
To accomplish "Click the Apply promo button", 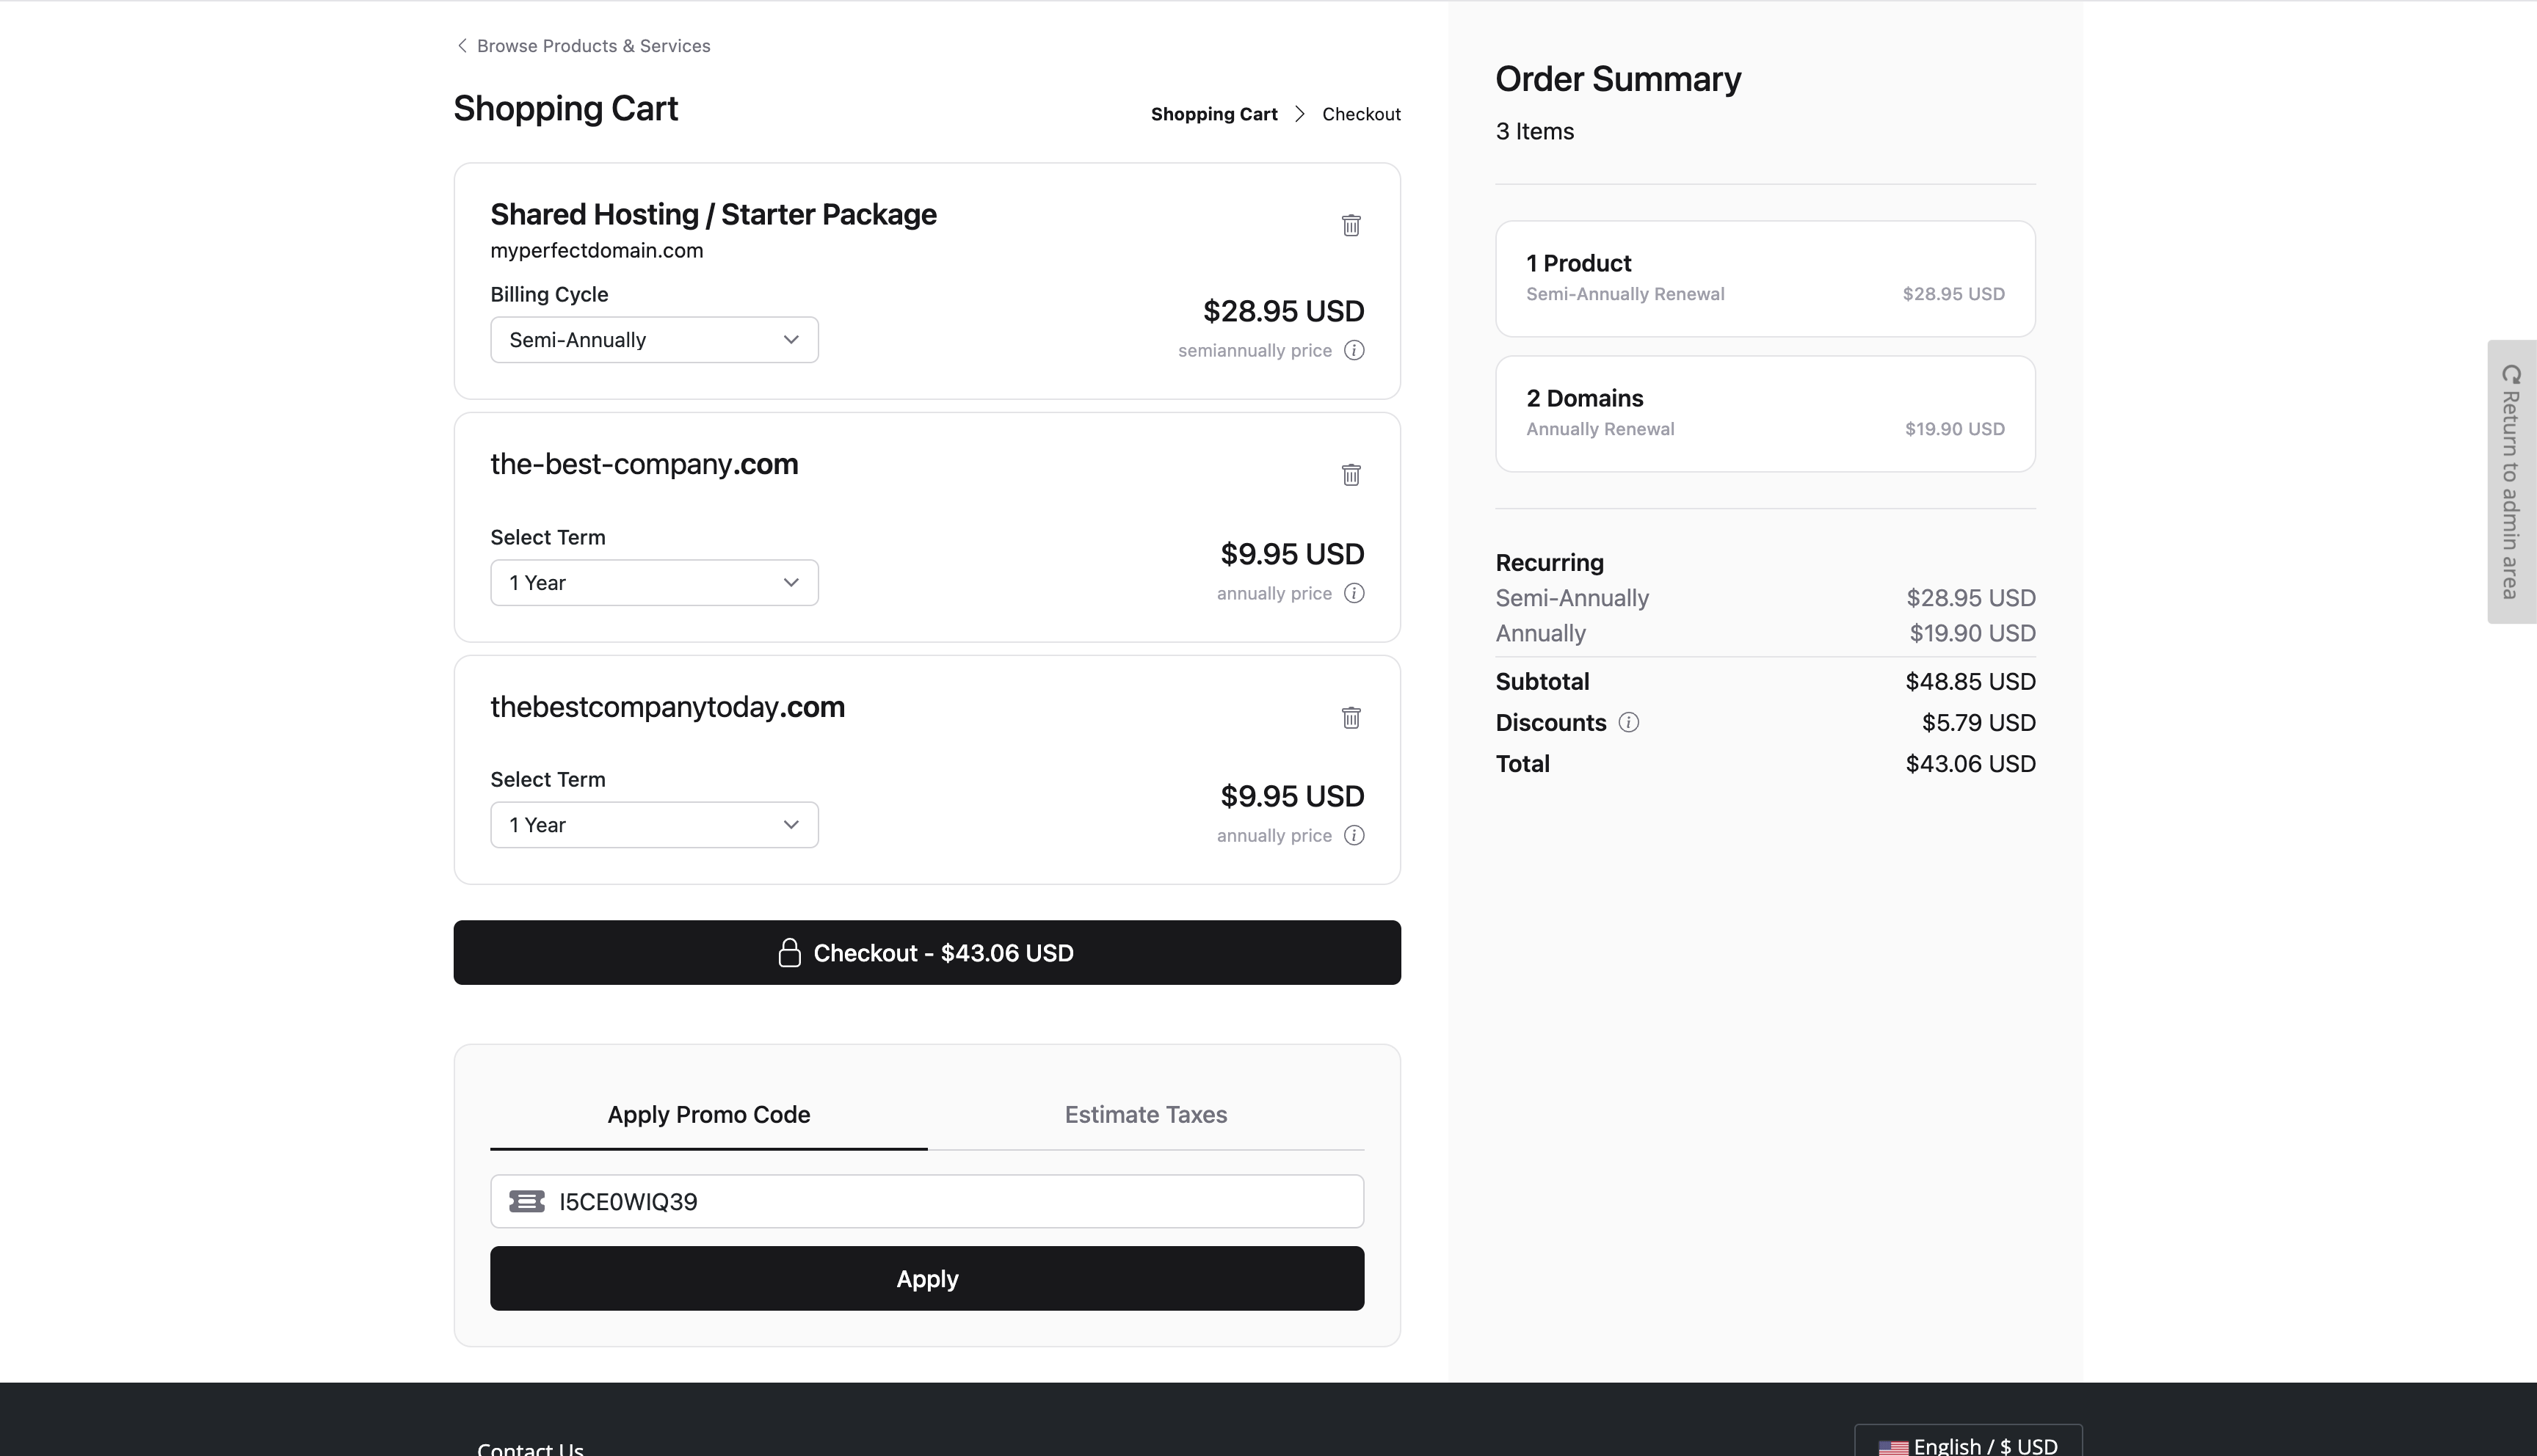I will 926,1278.
